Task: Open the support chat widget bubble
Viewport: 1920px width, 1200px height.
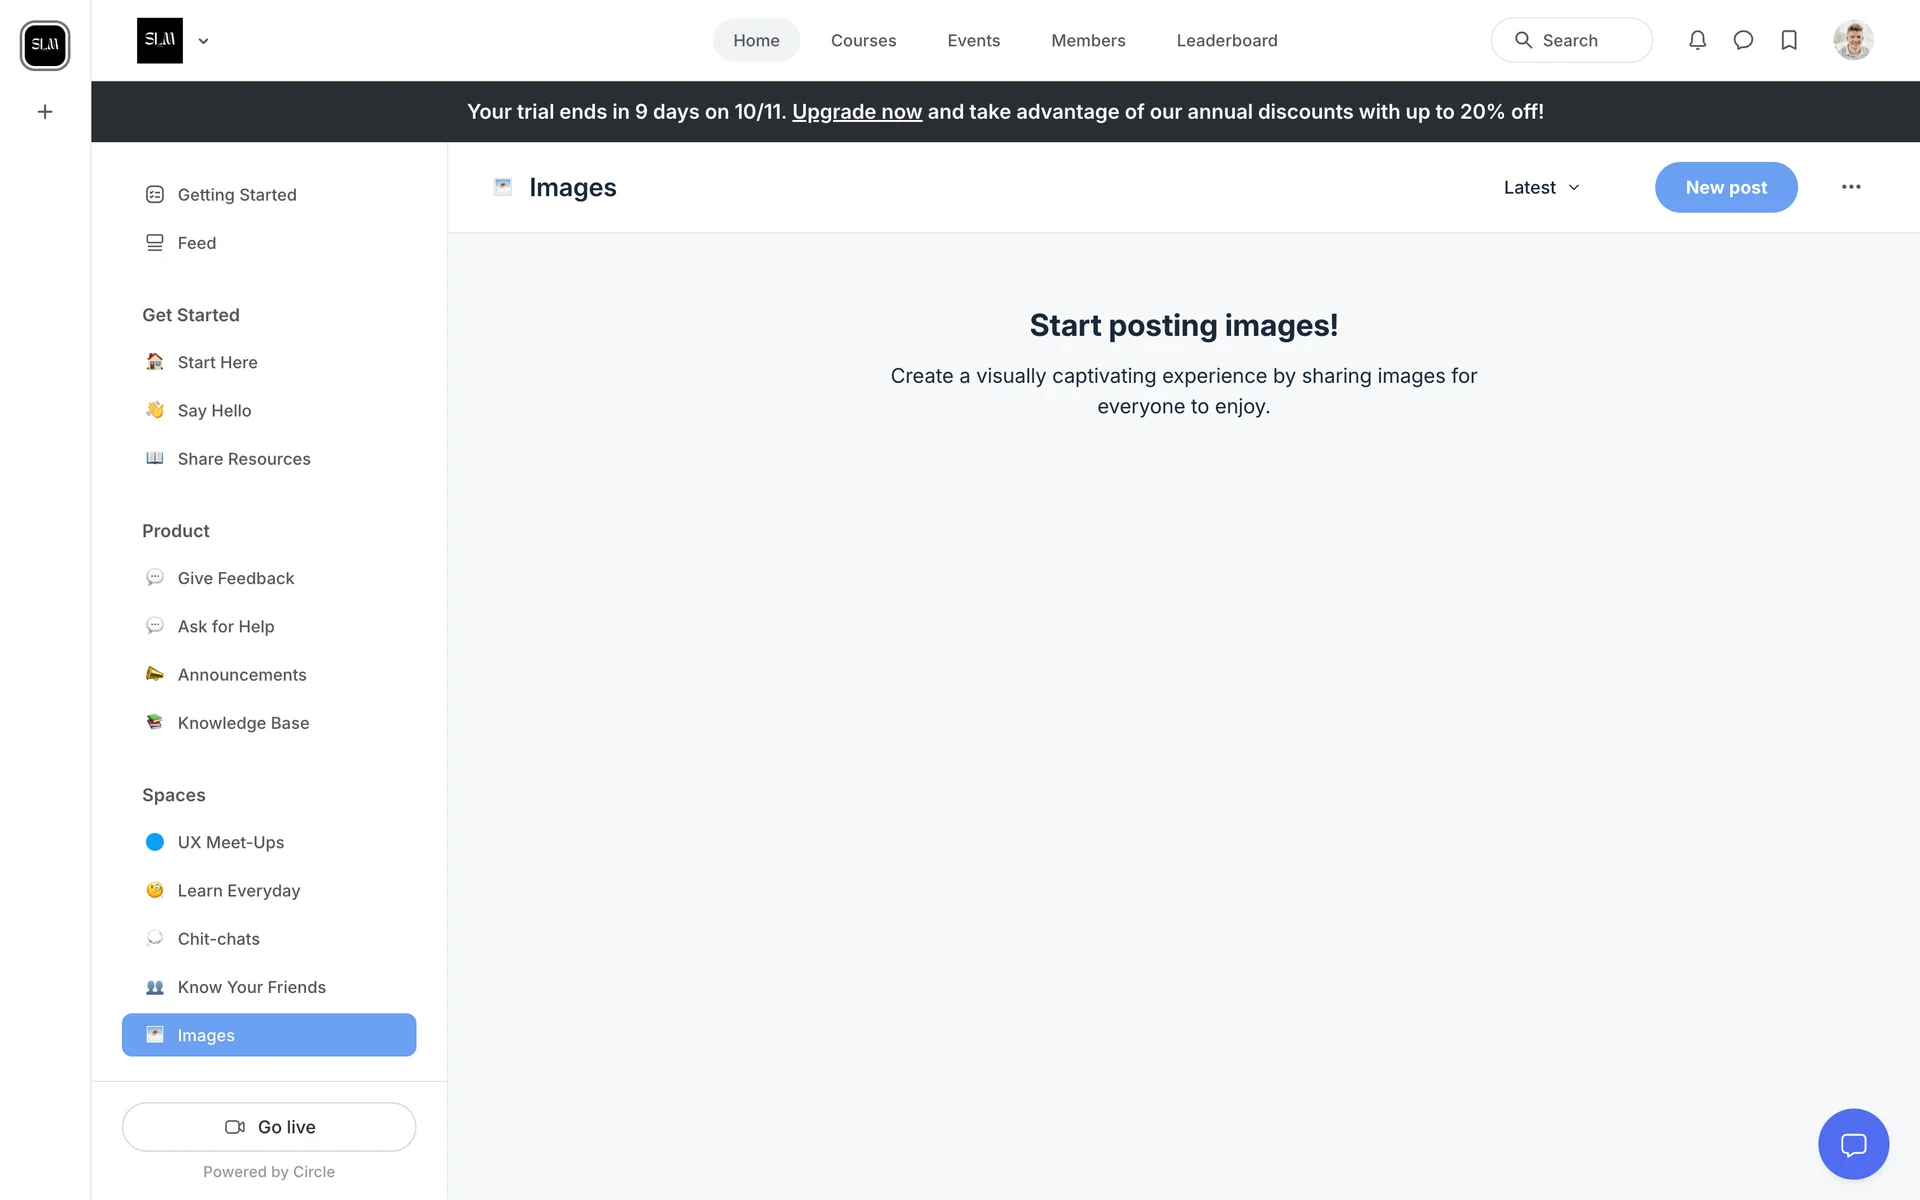Action: (x=1853, y=1144)
